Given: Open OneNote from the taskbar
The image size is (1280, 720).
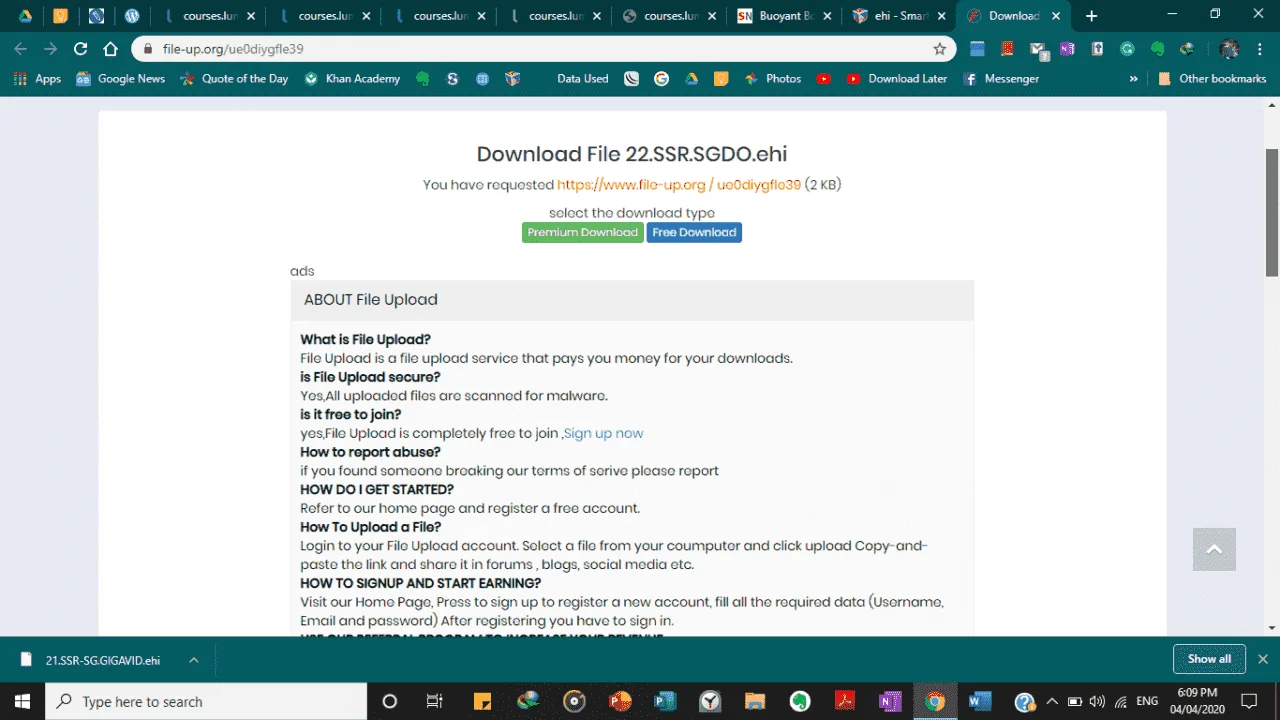Looking at the screenshot, I should tap(889, 701).
